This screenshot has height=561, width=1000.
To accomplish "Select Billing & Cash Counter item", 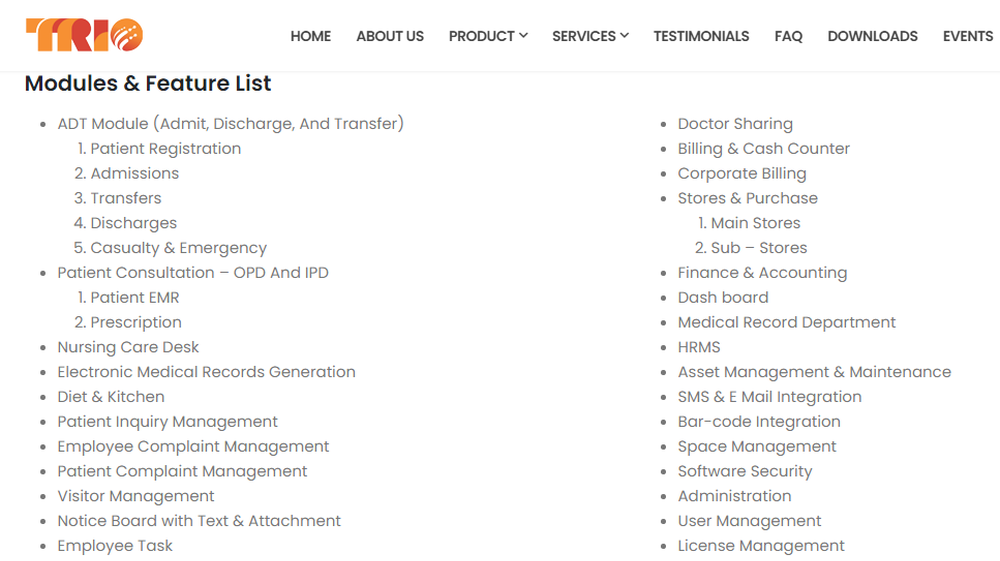I will coord(763,149).
